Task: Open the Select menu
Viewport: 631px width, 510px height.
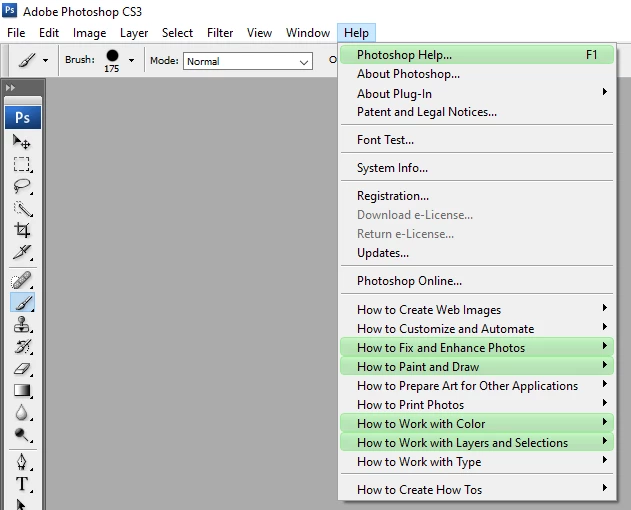Action: 177,33
